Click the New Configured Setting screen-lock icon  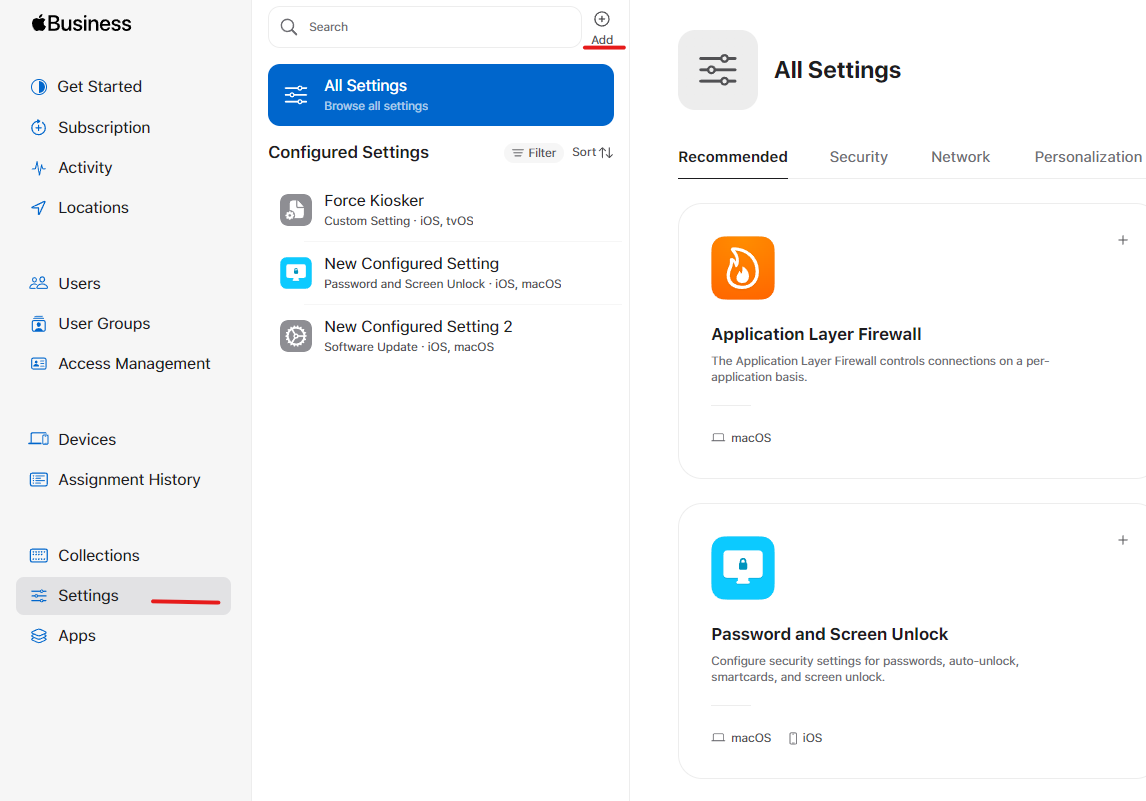pyautogui.click(x=296, y=273)
